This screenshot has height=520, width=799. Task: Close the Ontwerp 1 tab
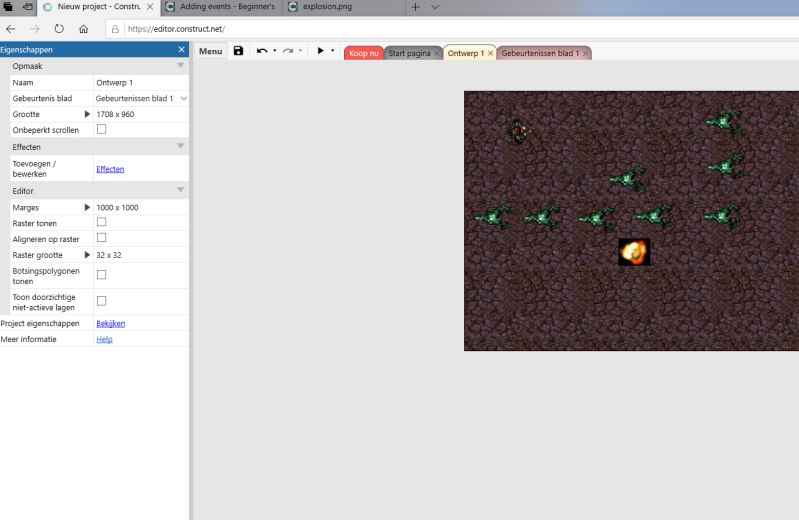pyautogui.click(x=490, y=53)
